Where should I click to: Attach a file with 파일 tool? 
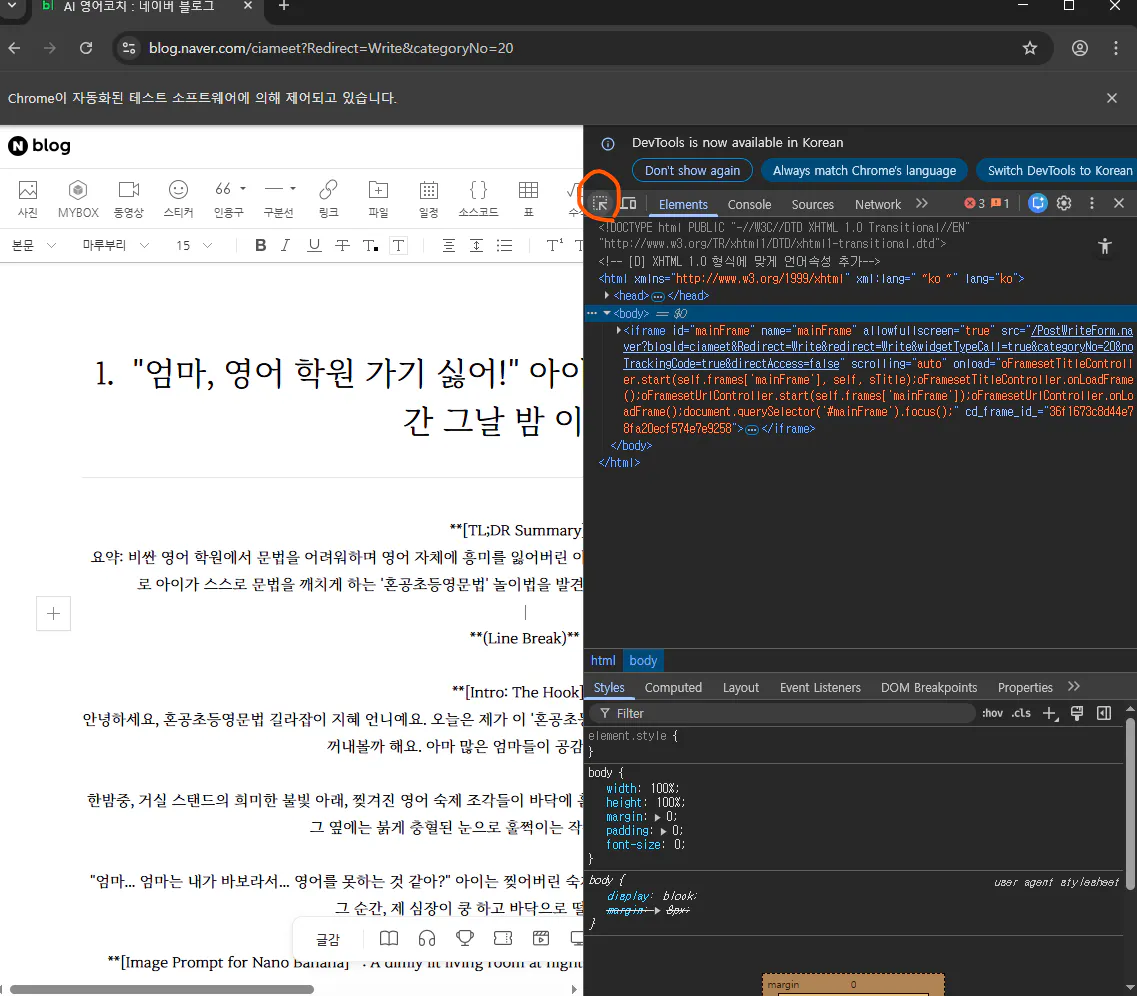pos(379,198)
